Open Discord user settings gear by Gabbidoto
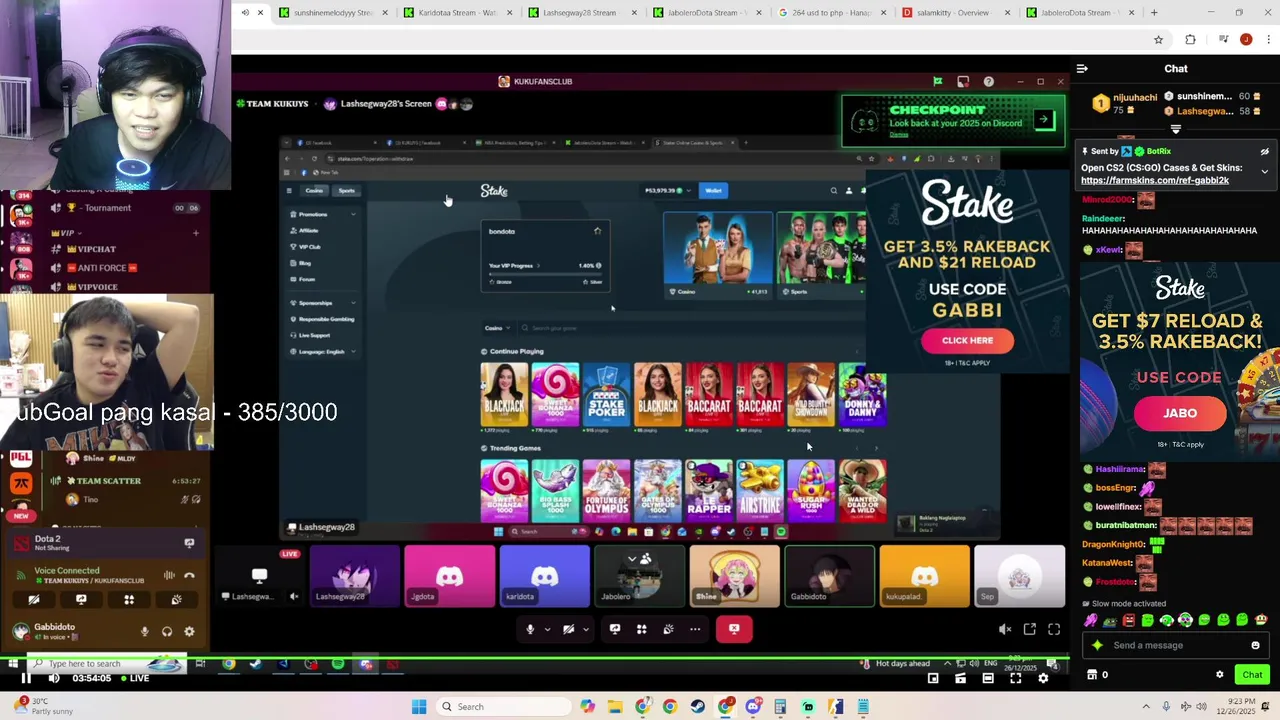This screenshot has width=1280, height=720. (189, 631)
